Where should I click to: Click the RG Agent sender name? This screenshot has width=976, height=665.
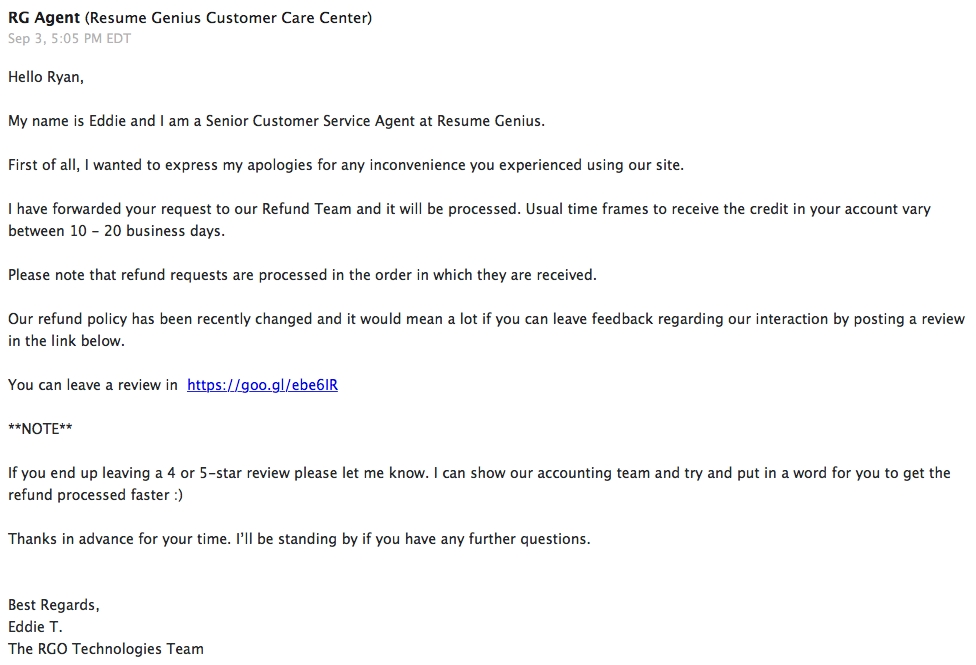point(44,18)
